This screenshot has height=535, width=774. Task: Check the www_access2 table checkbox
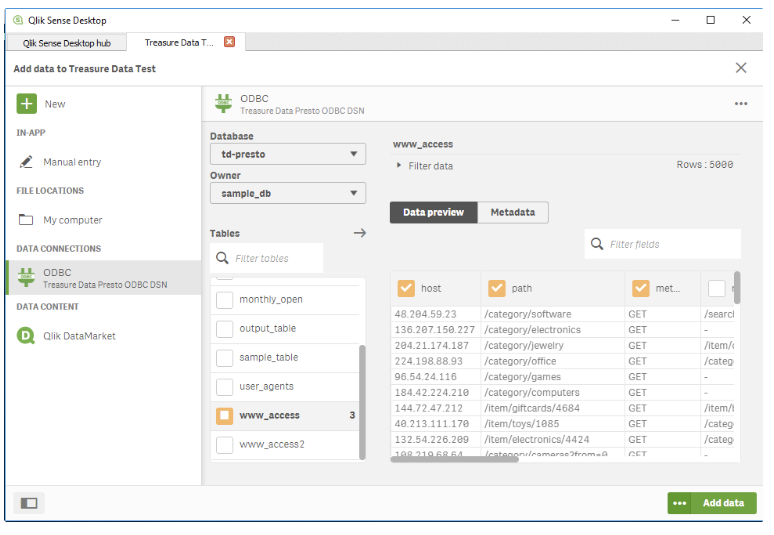pos(225,444)
